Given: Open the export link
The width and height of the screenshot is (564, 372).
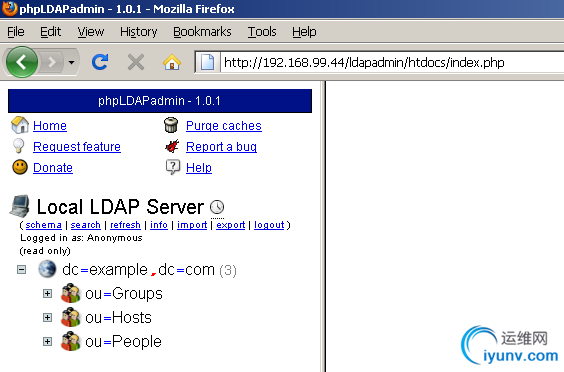Looking at the screenshot, I should pos(231,225).
